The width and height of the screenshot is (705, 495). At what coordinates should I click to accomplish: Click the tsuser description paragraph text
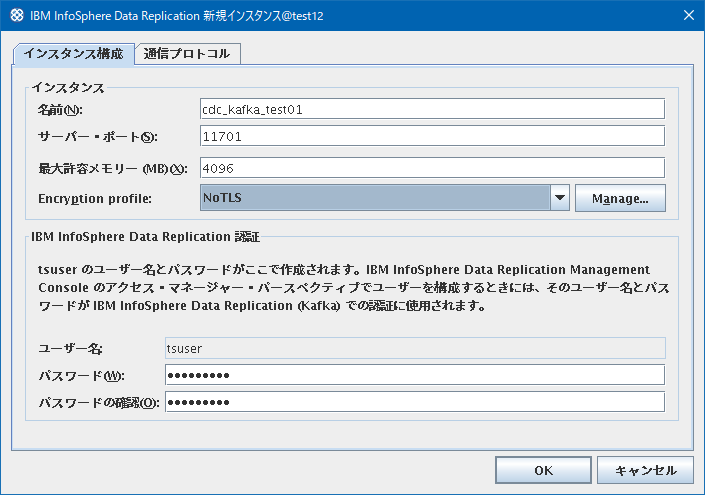(354, 288)
